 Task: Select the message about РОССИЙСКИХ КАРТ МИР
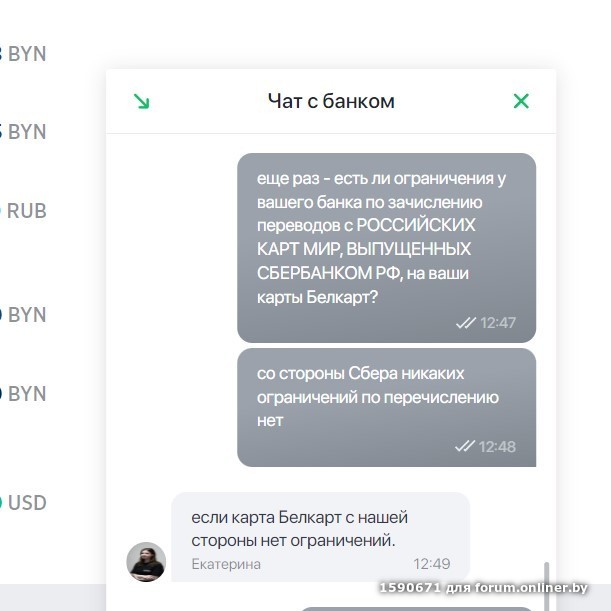point(387,248)
